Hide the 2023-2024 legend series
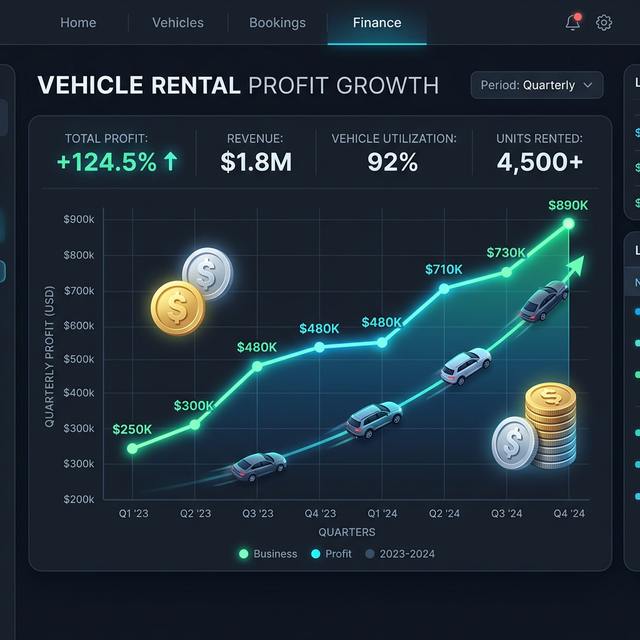The height and width of the screenshot is (640, 640). [401, 553]
